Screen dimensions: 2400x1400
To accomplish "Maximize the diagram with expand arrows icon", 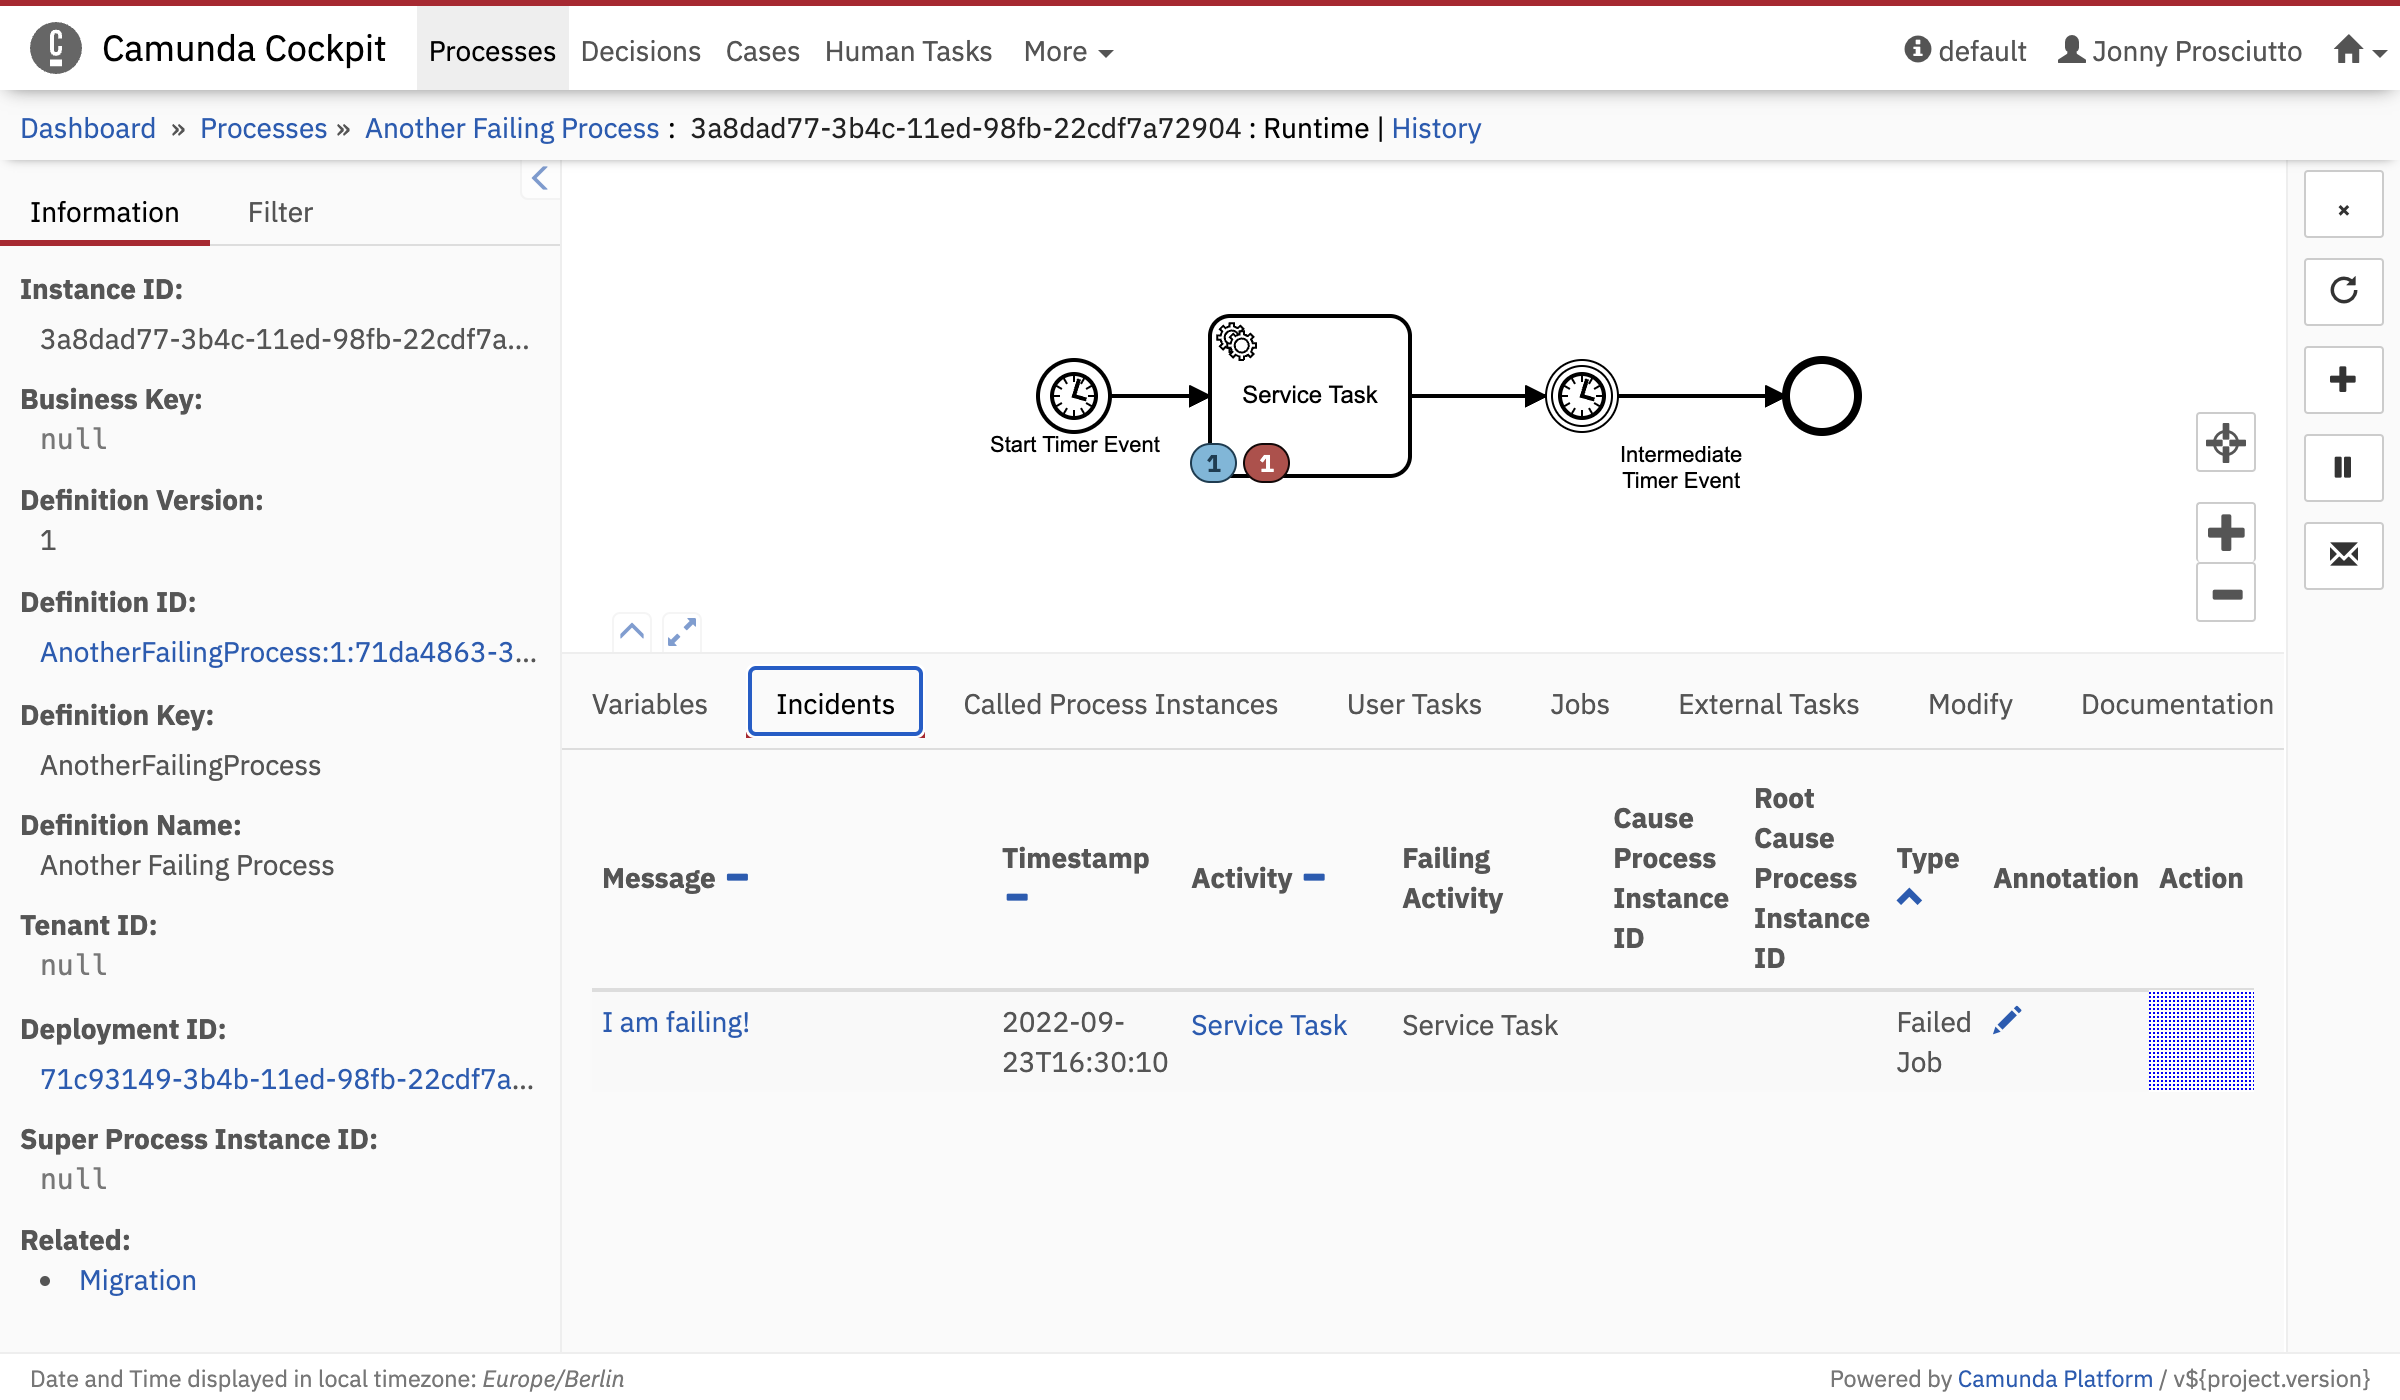I will pyautogui.click(x=682, y=632).
